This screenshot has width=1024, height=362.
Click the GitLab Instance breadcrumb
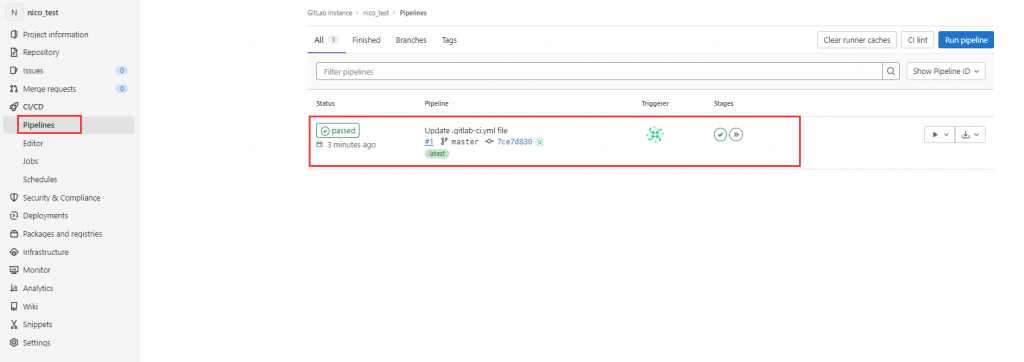(x=330, y=13)
